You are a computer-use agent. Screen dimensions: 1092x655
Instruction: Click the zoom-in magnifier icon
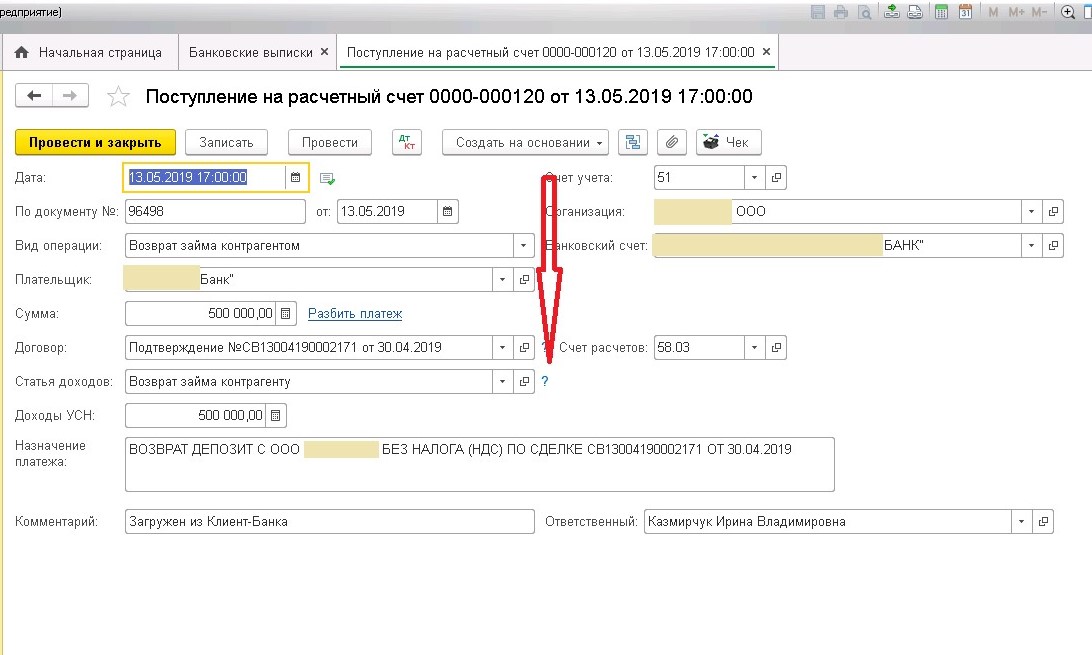(1068, 12)
